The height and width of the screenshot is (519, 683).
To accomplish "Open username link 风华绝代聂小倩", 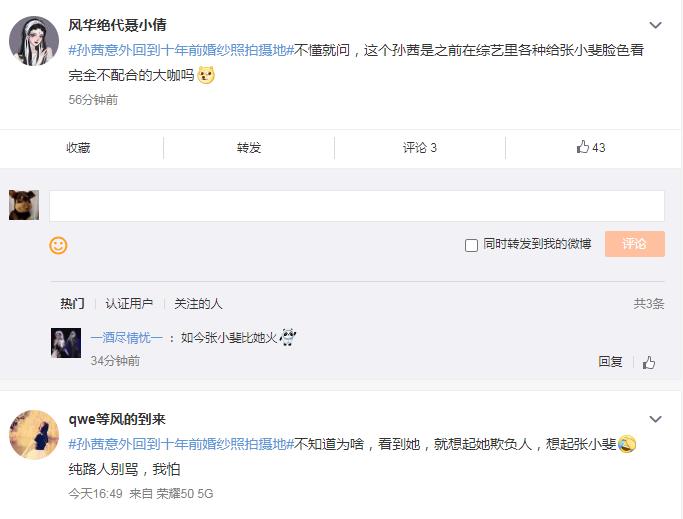I will [x=117, y=25].
